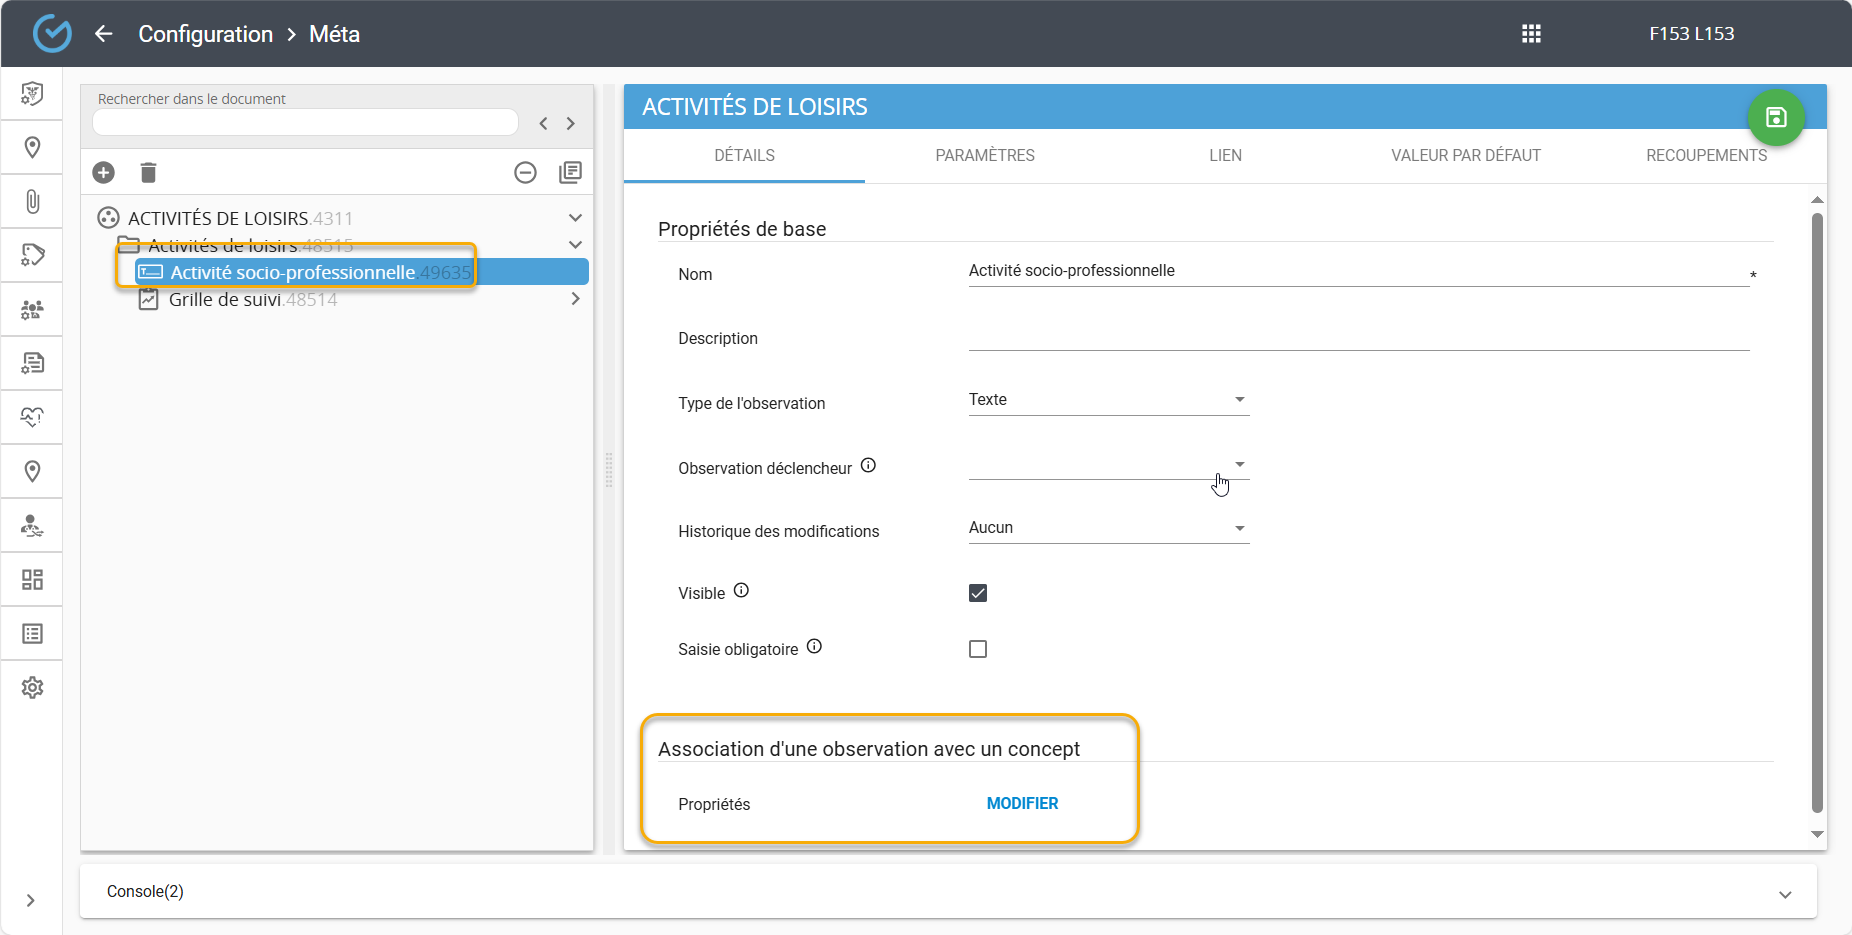The width and height of the screenshot is (1852, 935).
Task: Click the Configuration breadcrumb link
Action: pyautogui.click(x=205, y=34)
